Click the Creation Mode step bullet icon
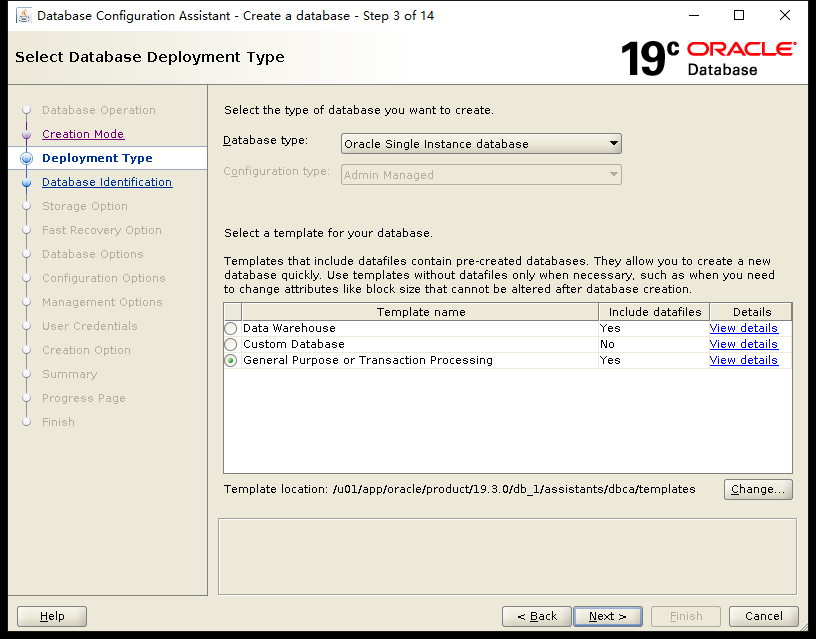Image resolution: width=816 pixels, height=639 pixels. (x=27, y=134)
